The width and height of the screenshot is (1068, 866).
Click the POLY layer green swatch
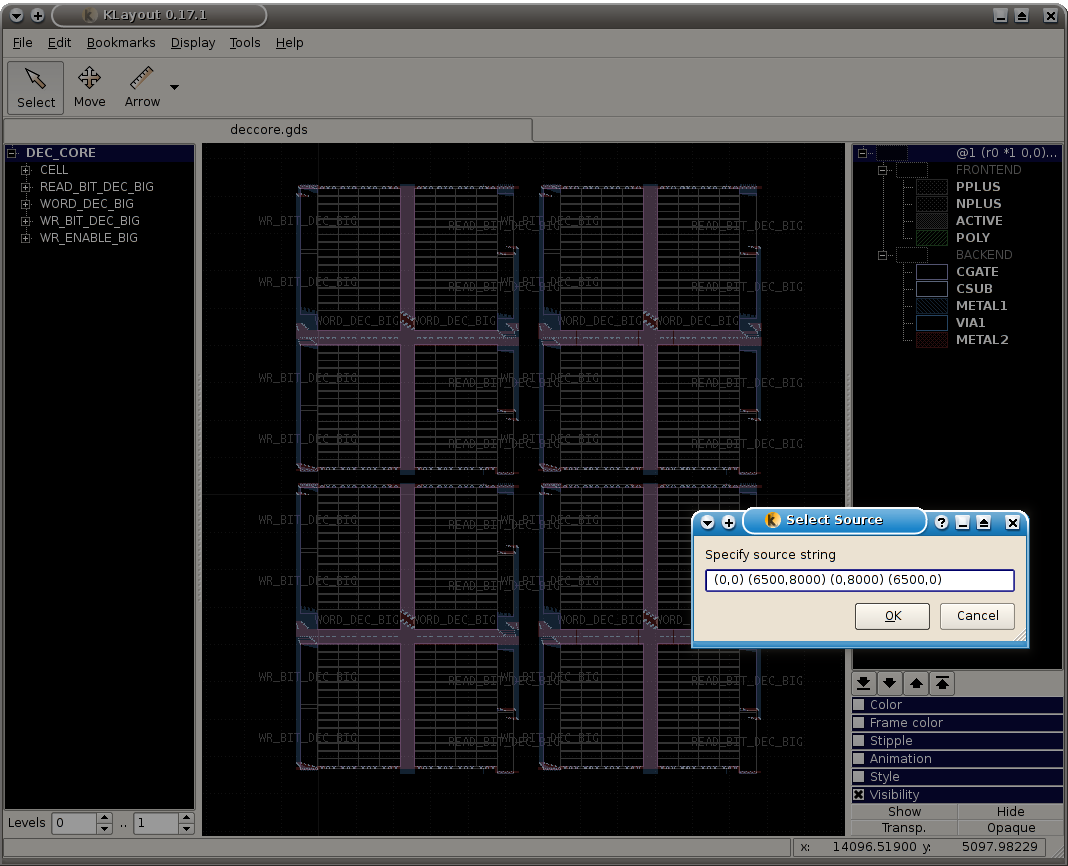click(931, 238)
